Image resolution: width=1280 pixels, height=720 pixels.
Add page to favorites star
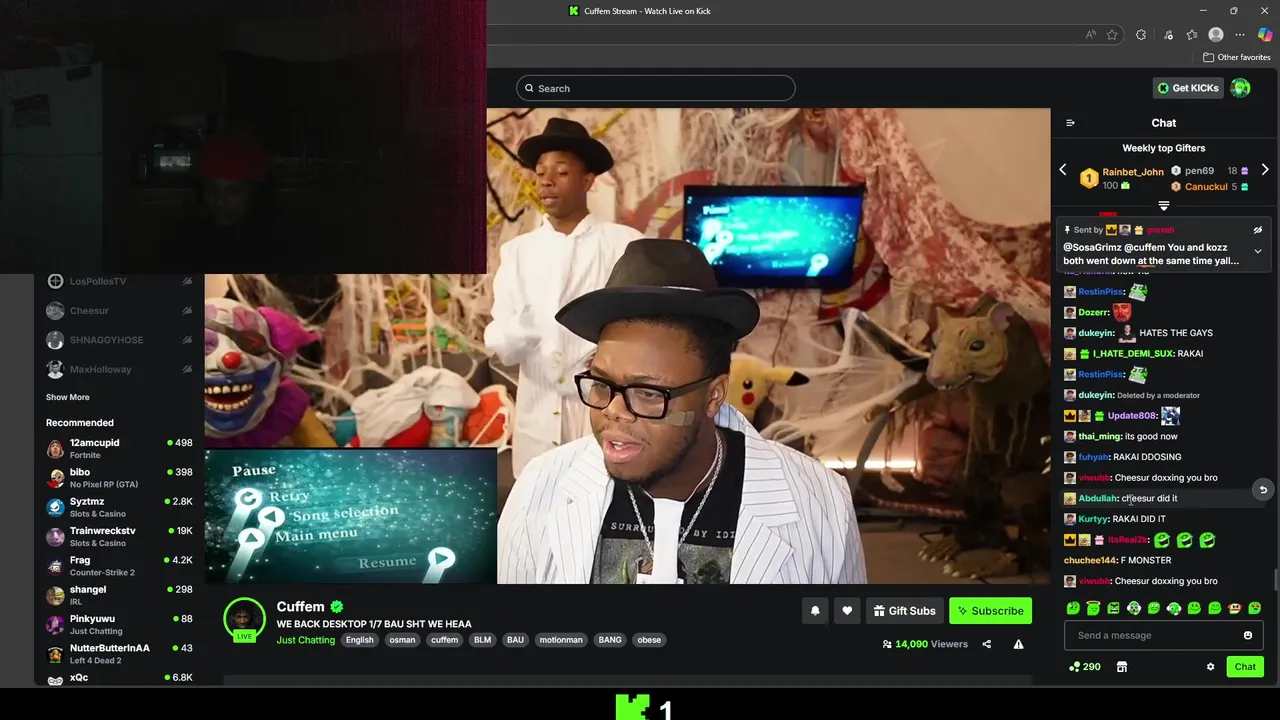click(x=1112, y=35)
